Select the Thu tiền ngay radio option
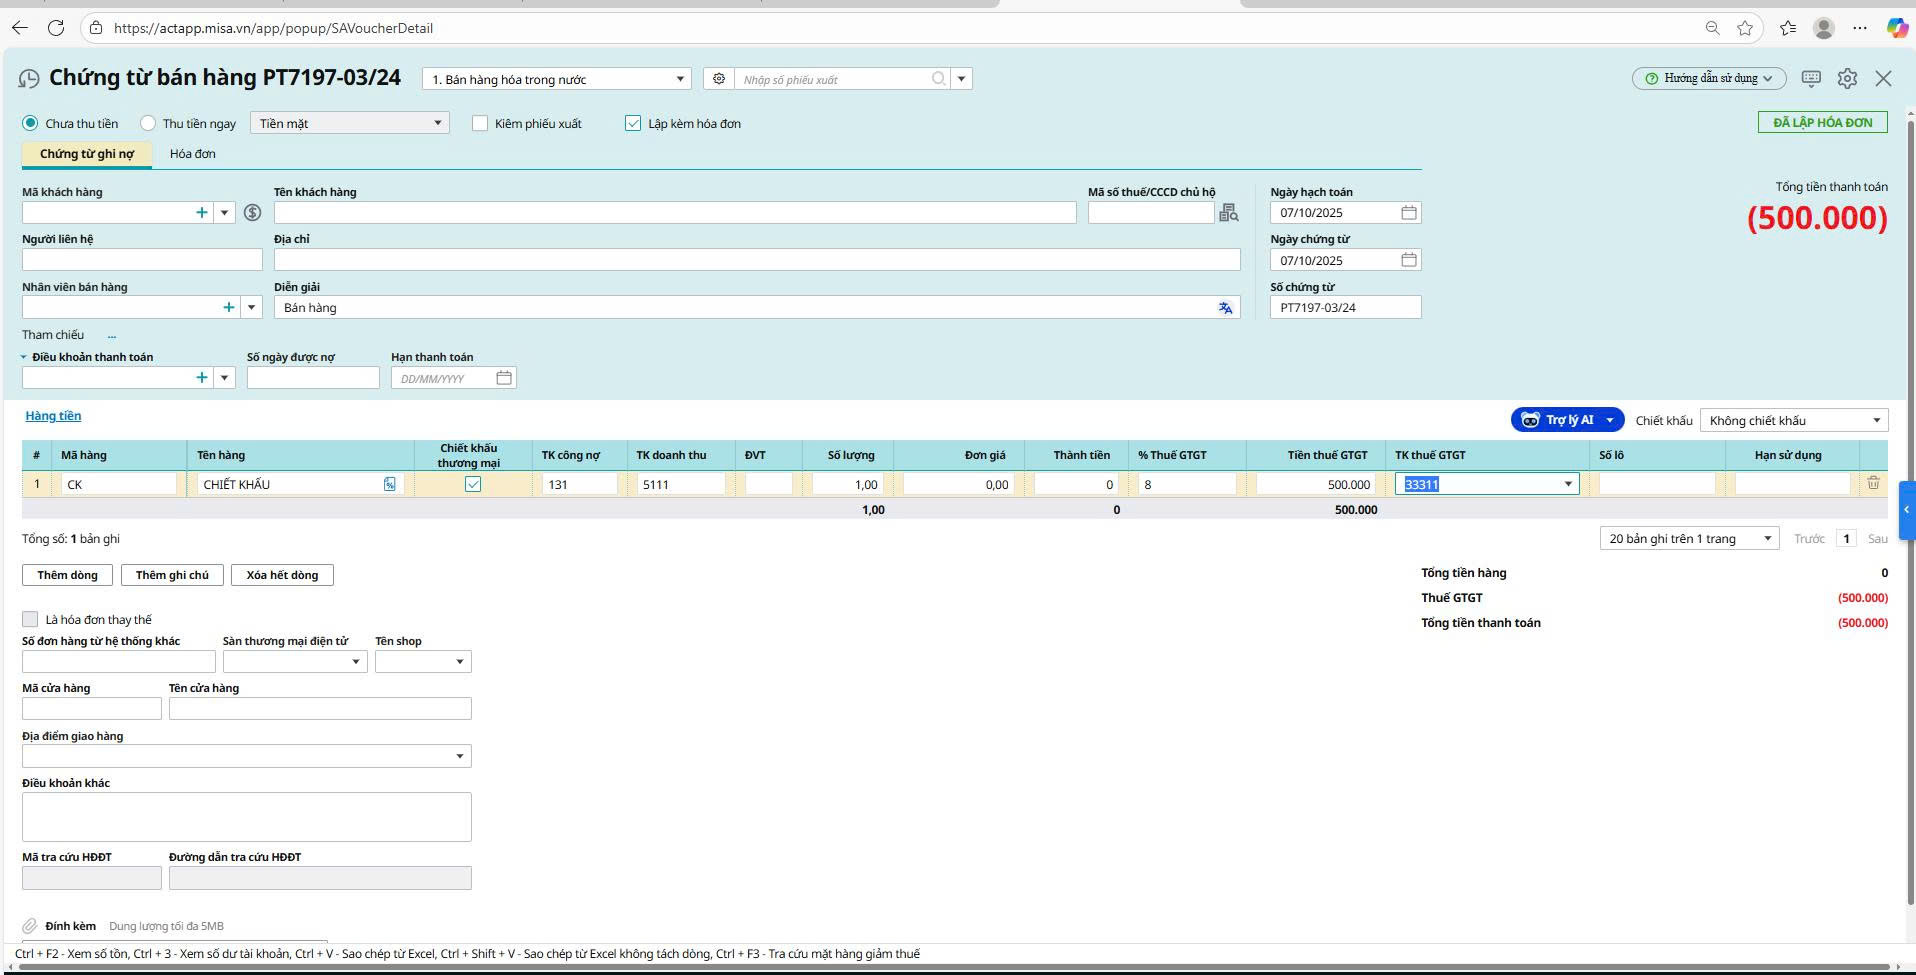This screenshot has height=975, width=1916. (x=148, y=124)
